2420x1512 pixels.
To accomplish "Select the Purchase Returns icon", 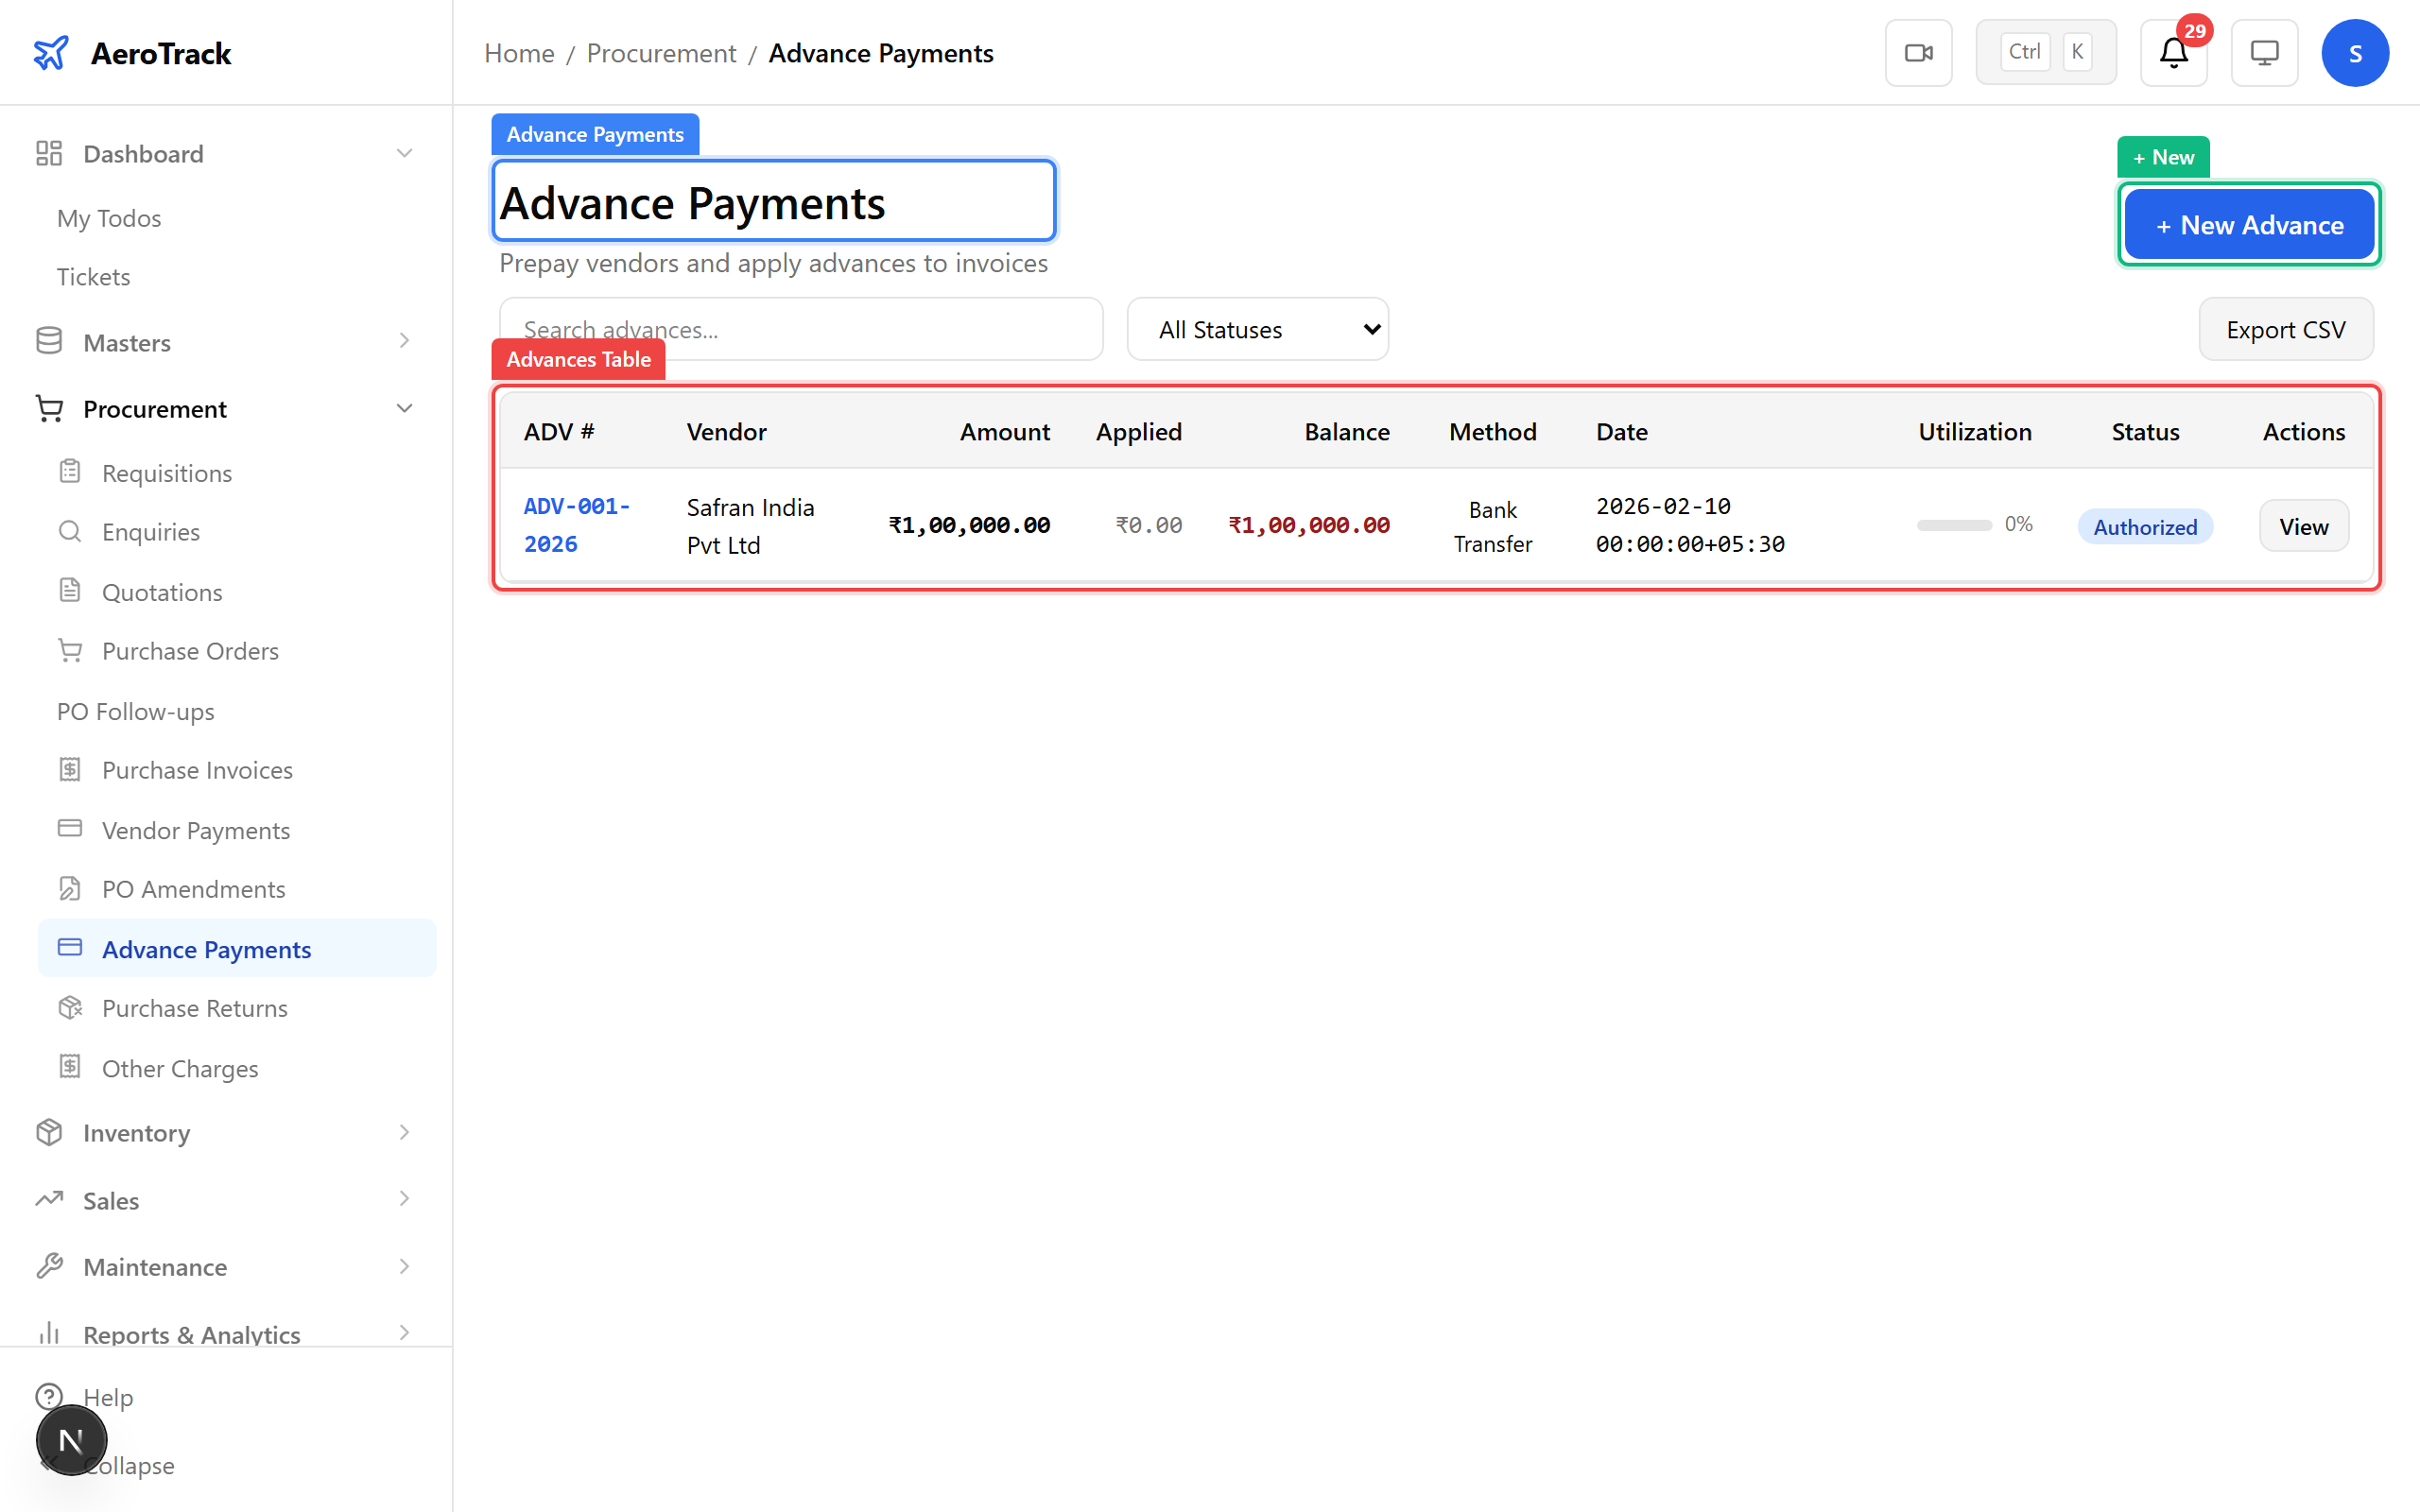I will (x=70, y=1007).
